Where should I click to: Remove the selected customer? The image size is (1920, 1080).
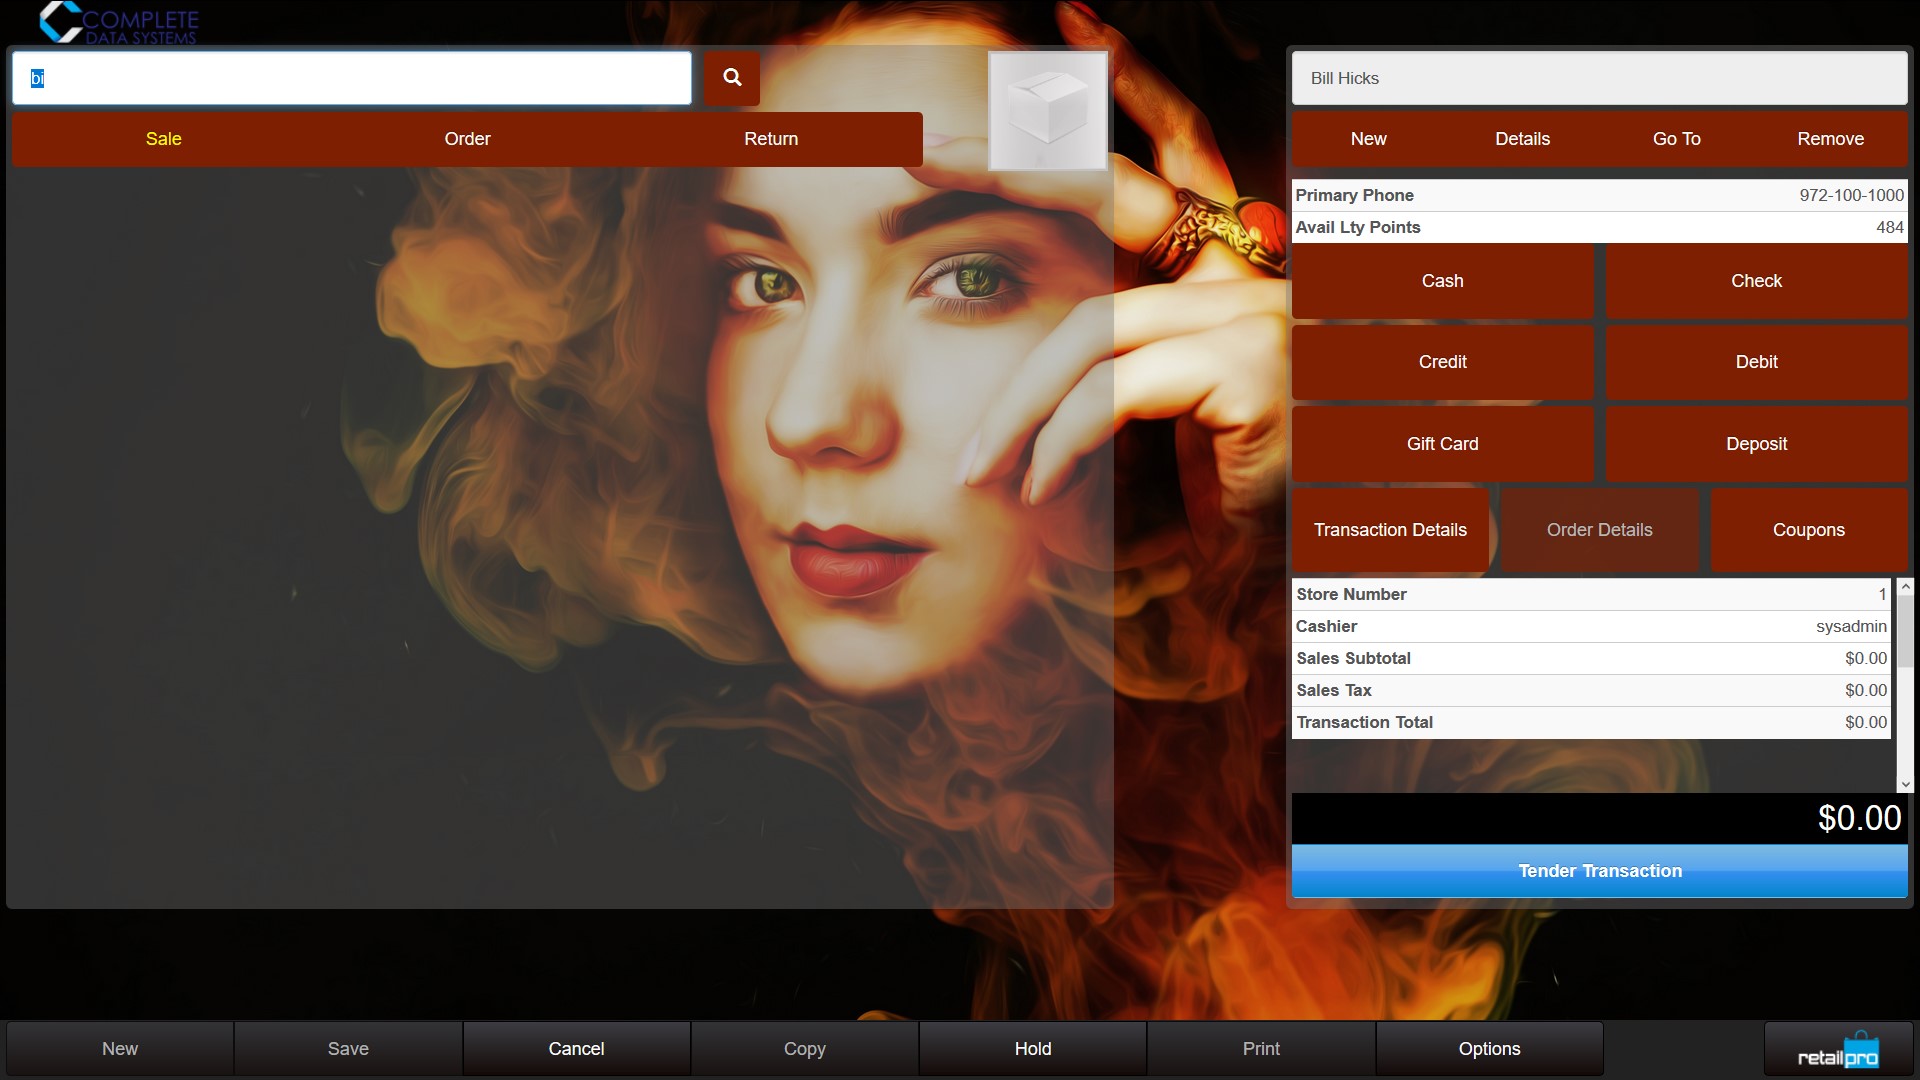tap(1830, 139)
